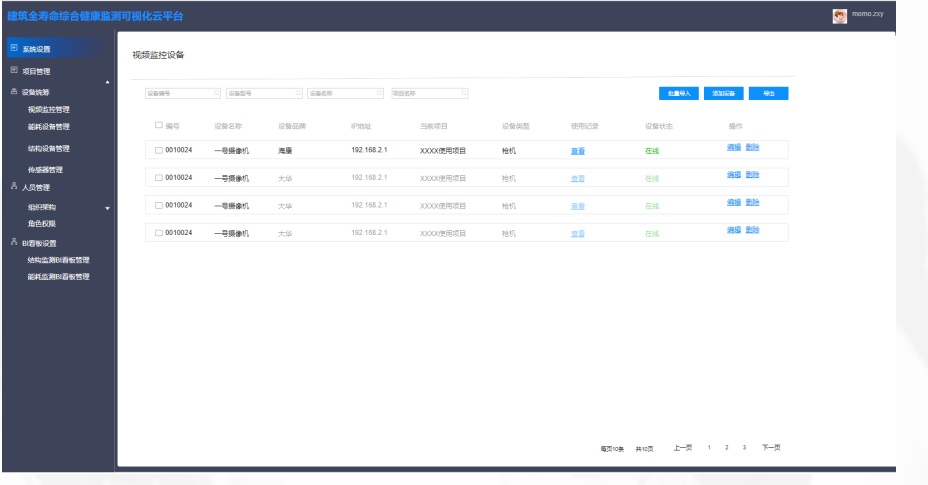Focus the 设备编号 search field
Image resolution: width=928 pixels, height=485 pixels.
[x=183, y=94]
